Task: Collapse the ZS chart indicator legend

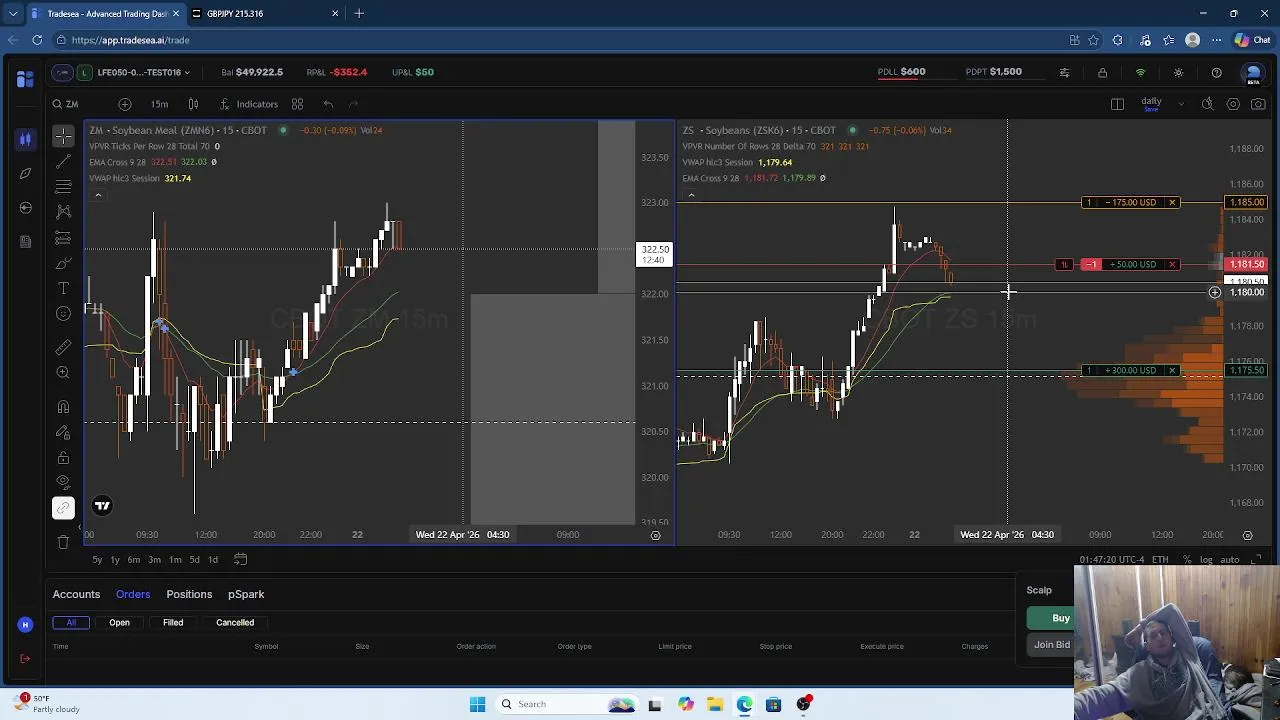Action: 691,195
